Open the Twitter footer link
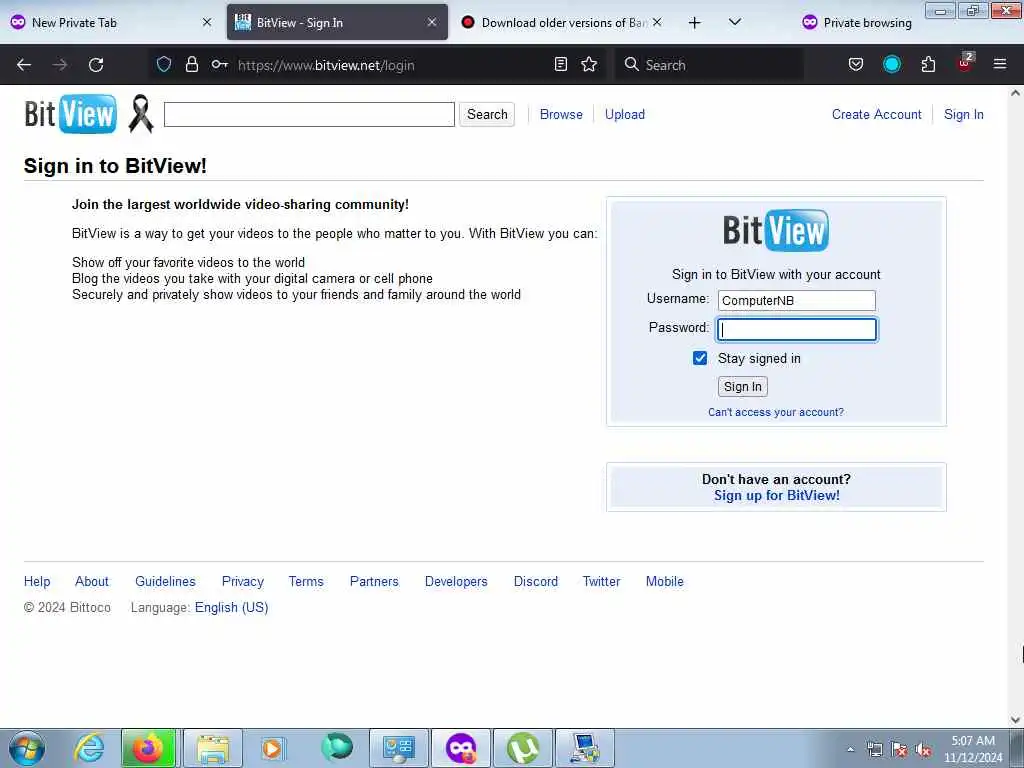The width and height of the screenshot is (1024, 768). click(x=601, y=581)
